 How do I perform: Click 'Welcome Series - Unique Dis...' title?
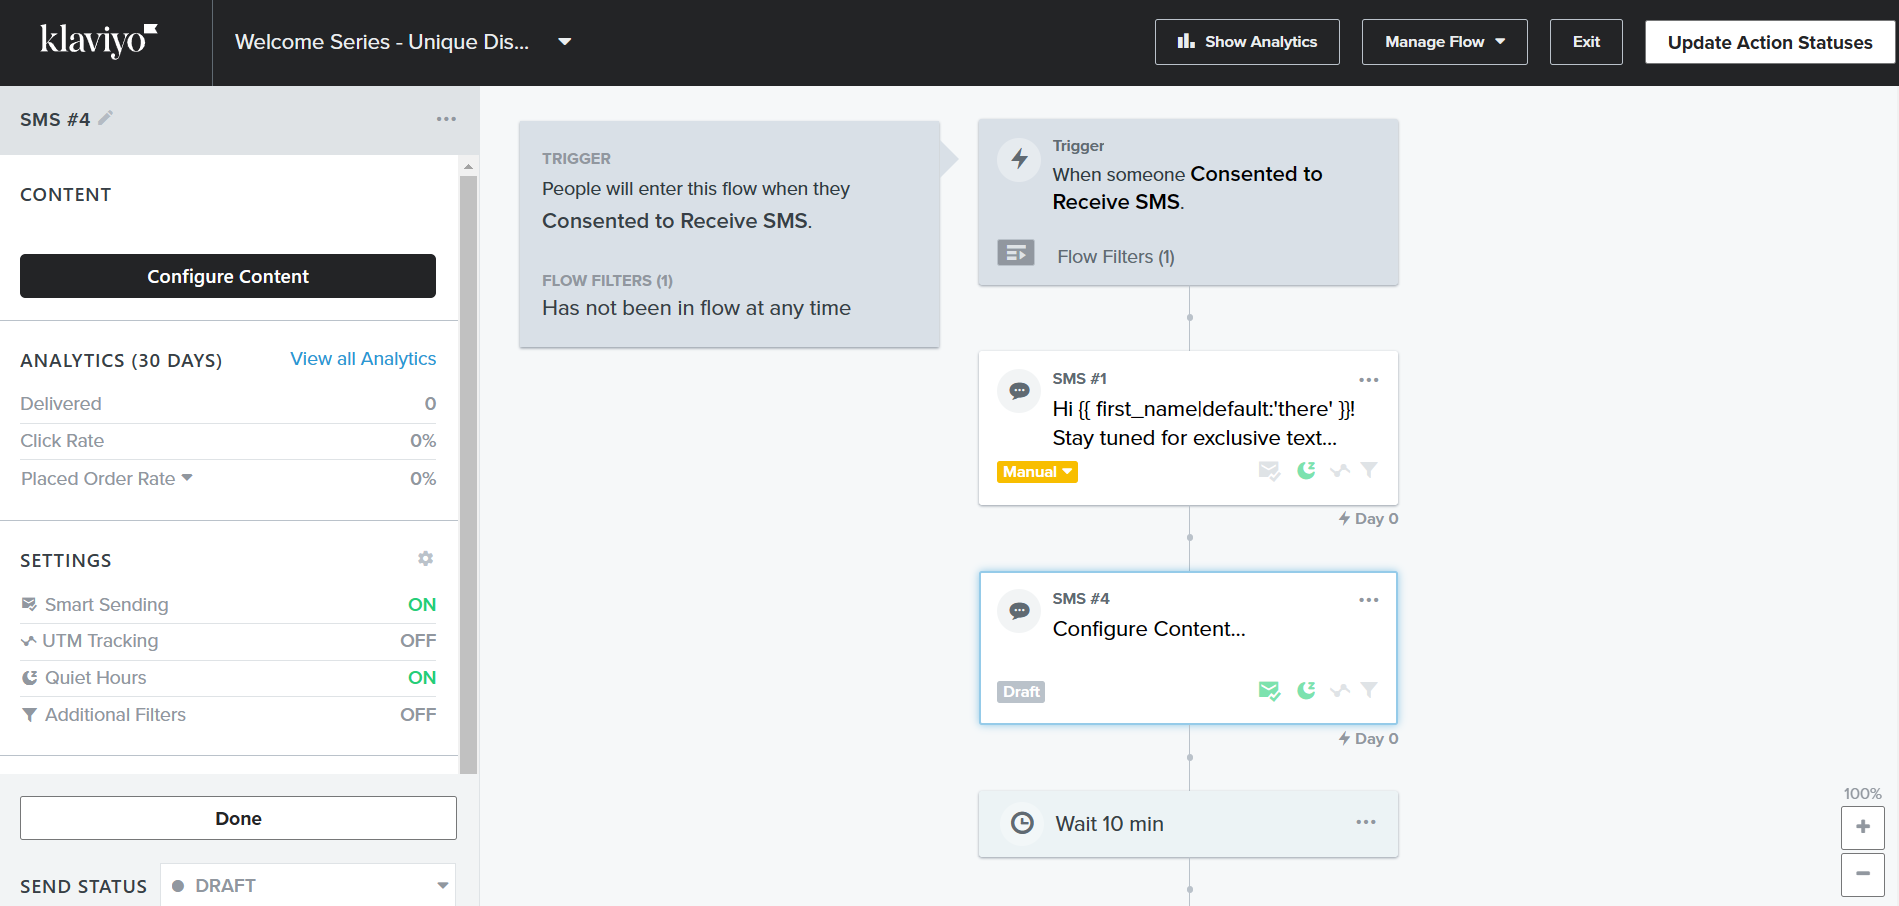coord(382,42)
